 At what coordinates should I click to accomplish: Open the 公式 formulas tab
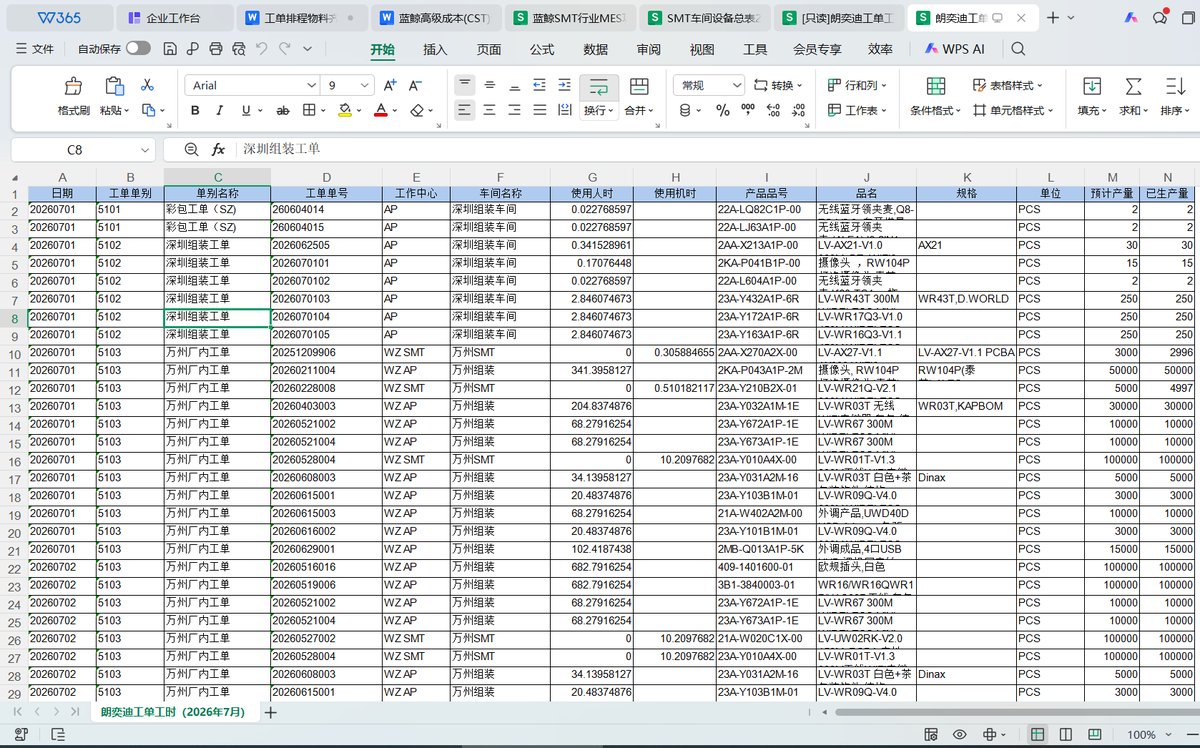coord(542,49)
